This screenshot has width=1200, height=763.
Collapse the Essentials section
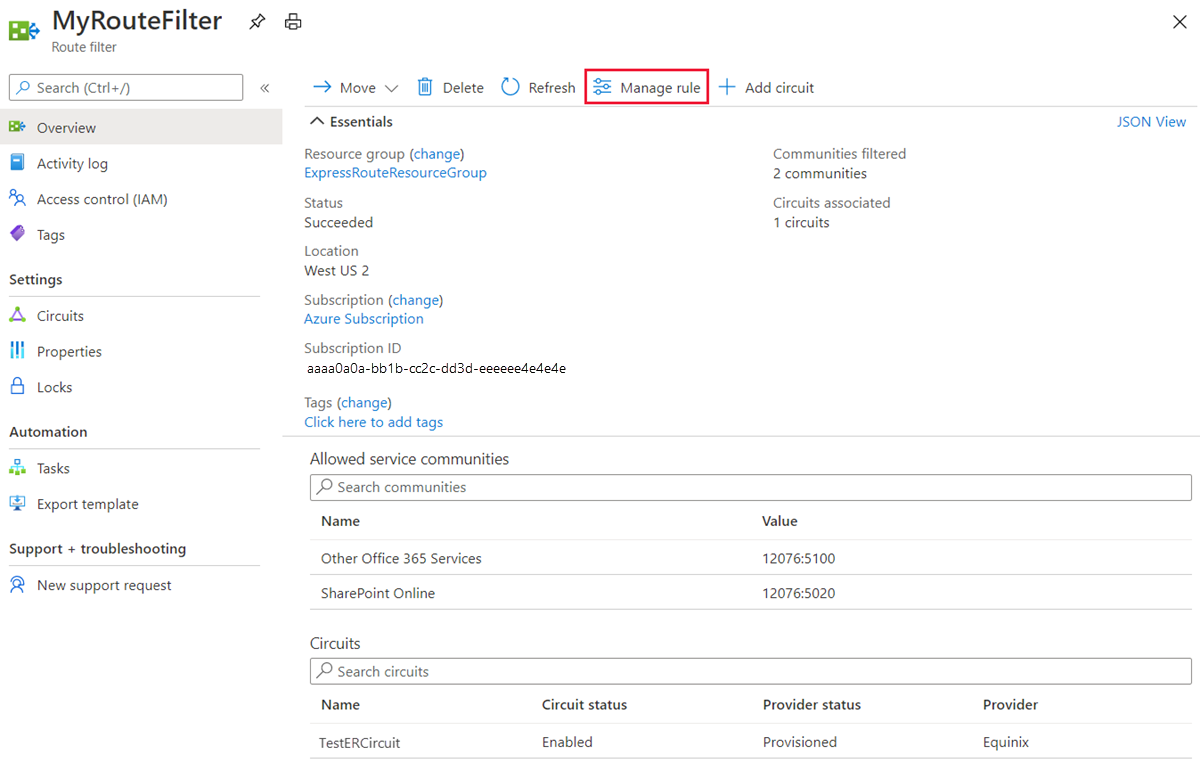(319, 121)
